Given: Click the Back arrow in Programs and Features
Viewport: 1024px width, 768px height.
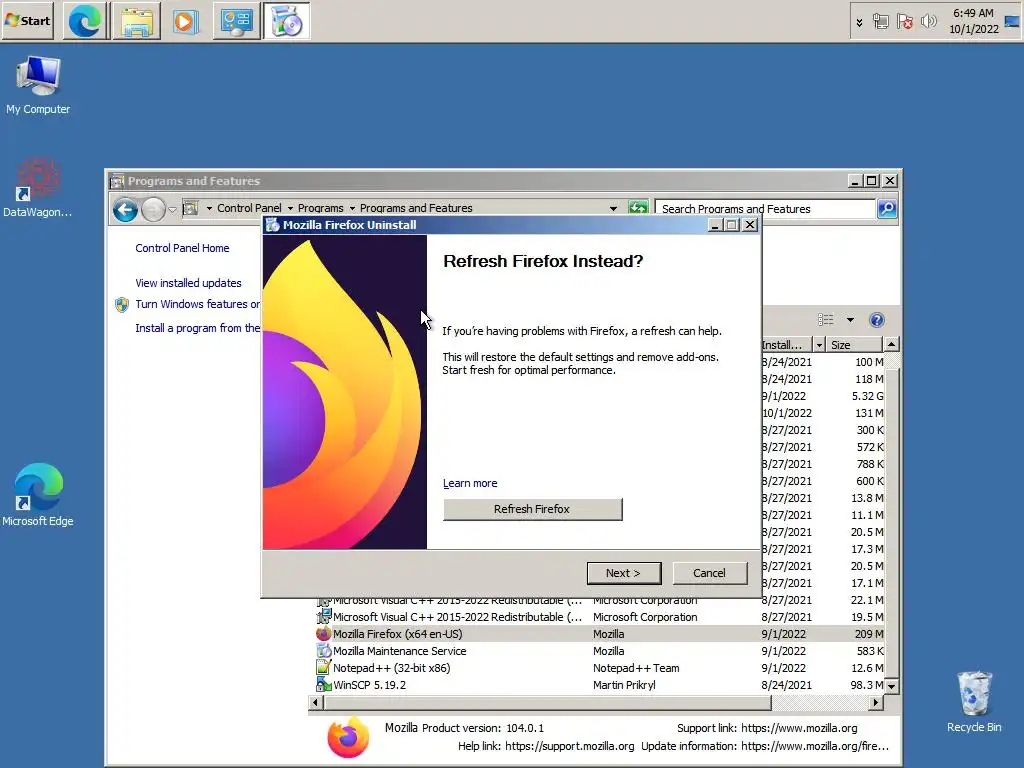Looking at the screenshot, I should (x=125, y=210).
